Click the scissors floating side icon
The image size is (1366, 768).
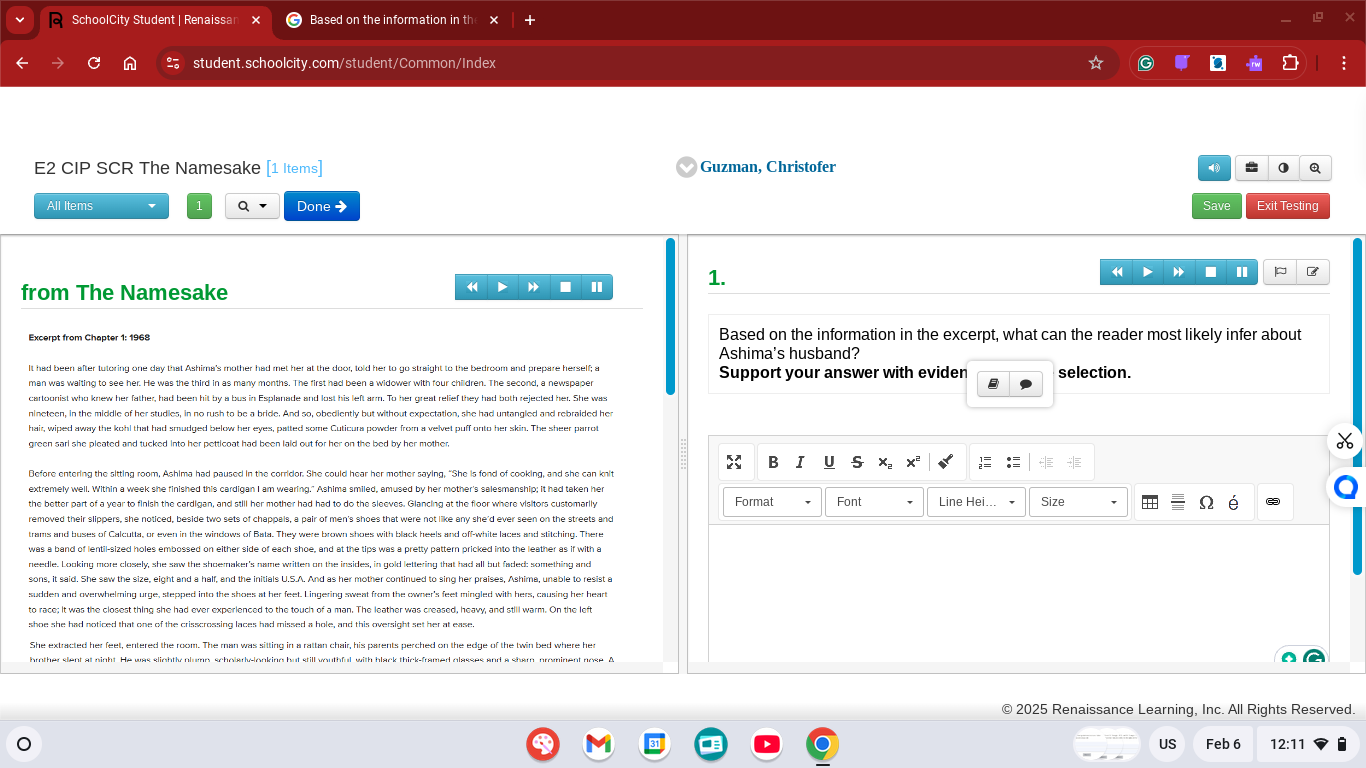(1345, 441)
